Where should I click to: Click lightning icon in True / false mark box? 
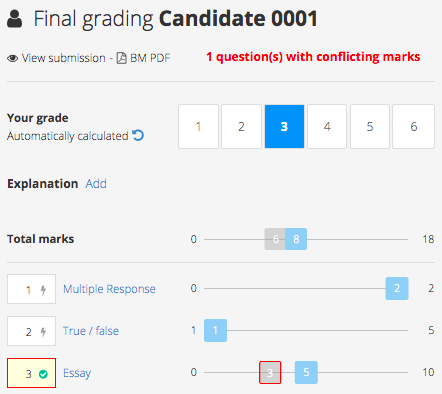tap(43, 332)
